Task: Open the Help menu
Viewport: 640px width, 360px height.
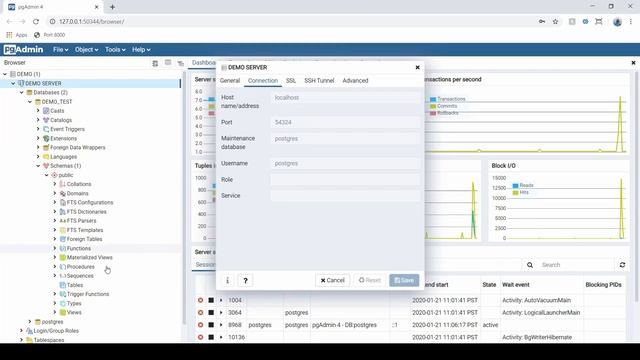Action: (141, 49)
